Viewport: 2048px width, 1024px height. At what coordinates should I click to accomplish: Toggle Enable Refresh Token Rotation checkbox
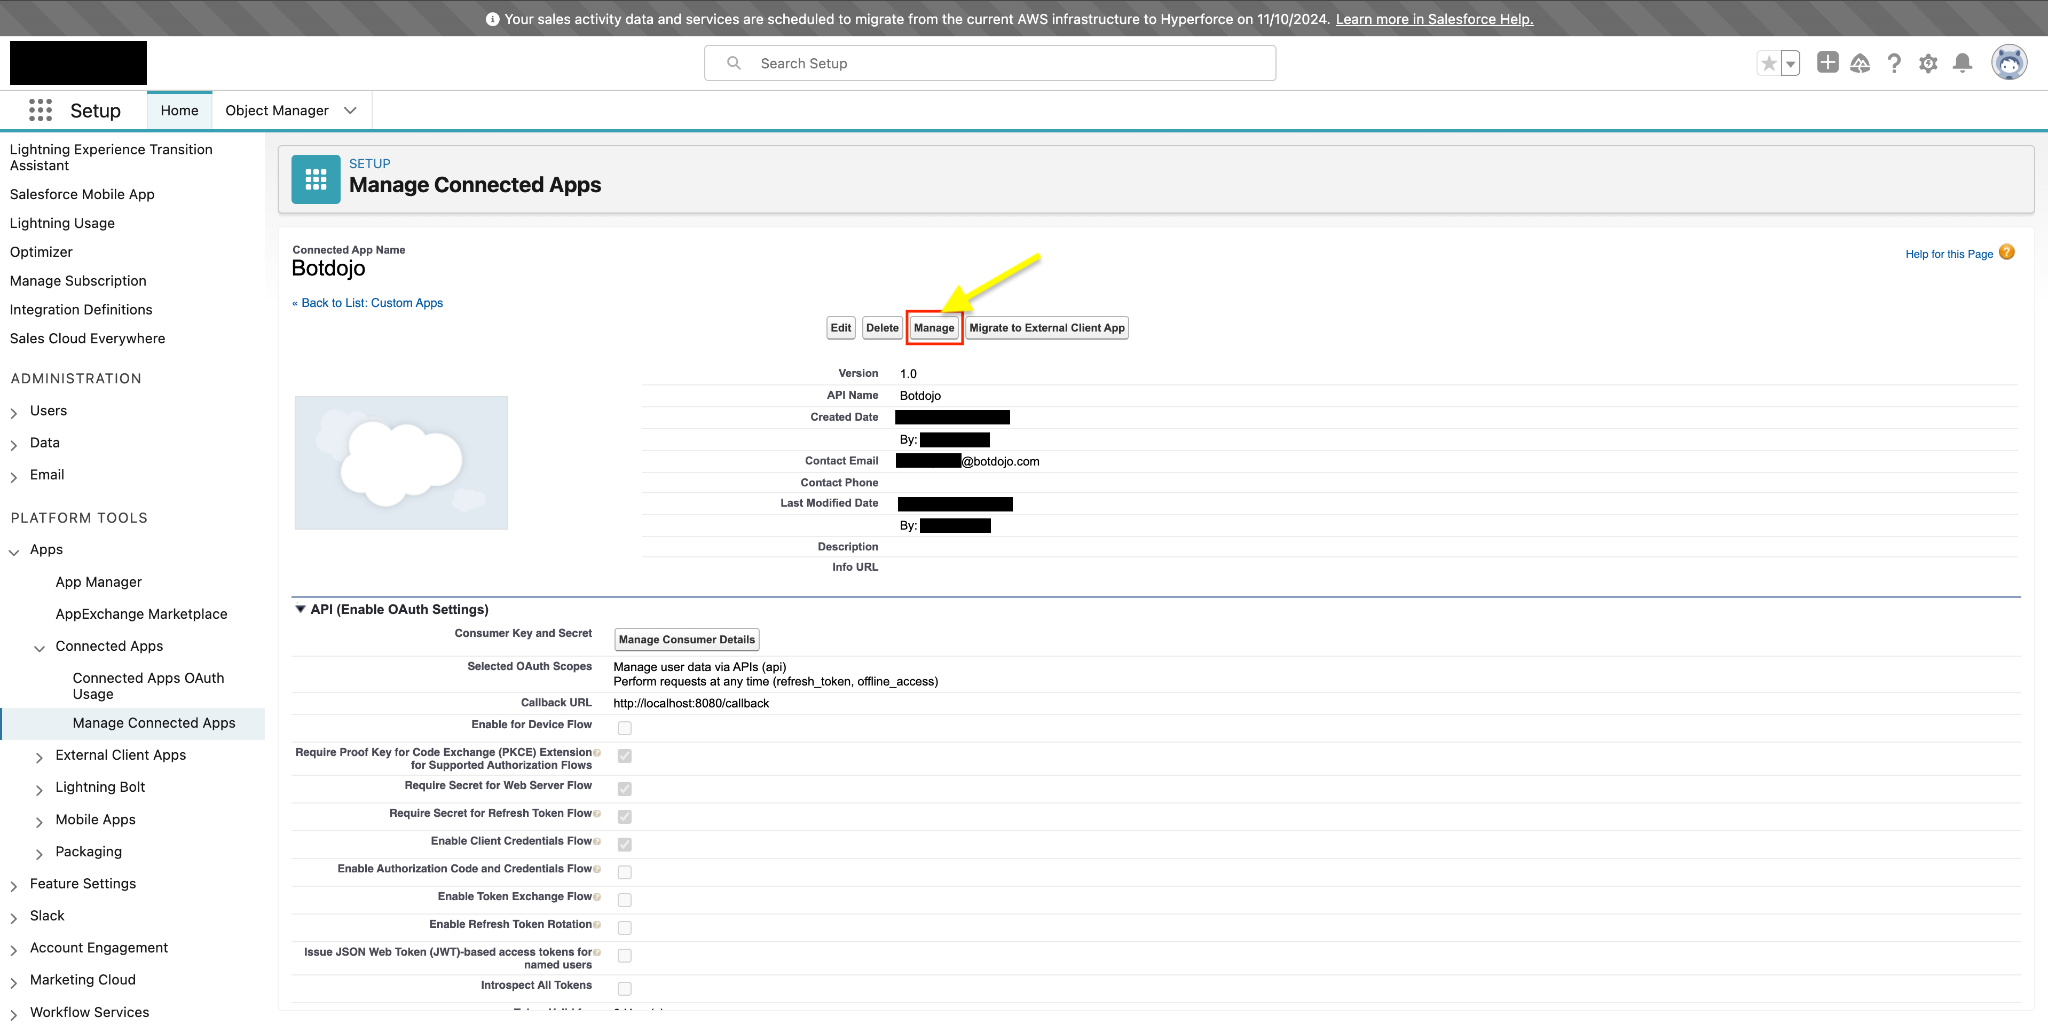tap(625, 928)
